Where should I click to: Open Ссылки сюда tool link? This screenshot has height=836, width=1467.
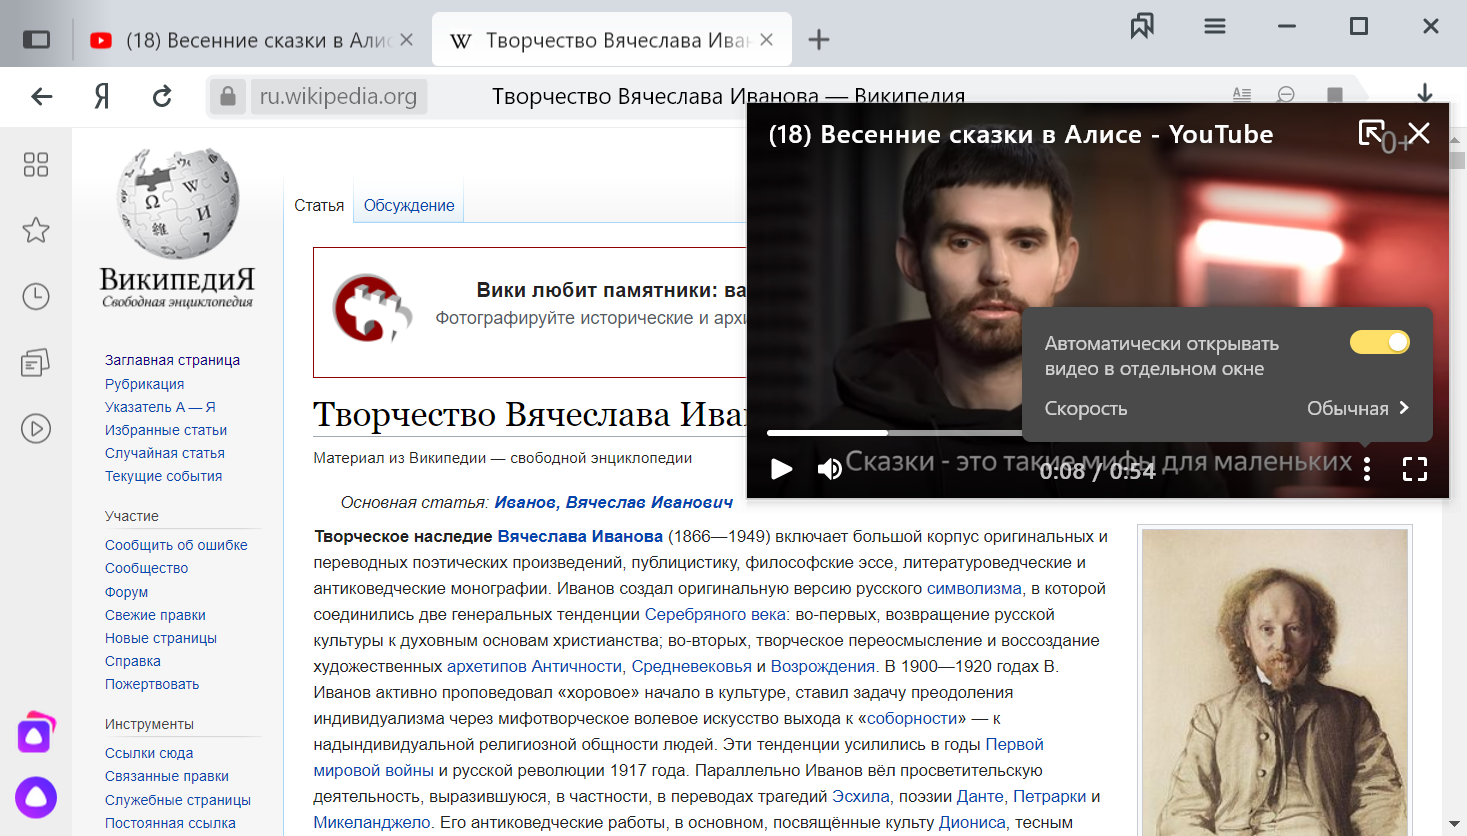(x=149, y=753)
